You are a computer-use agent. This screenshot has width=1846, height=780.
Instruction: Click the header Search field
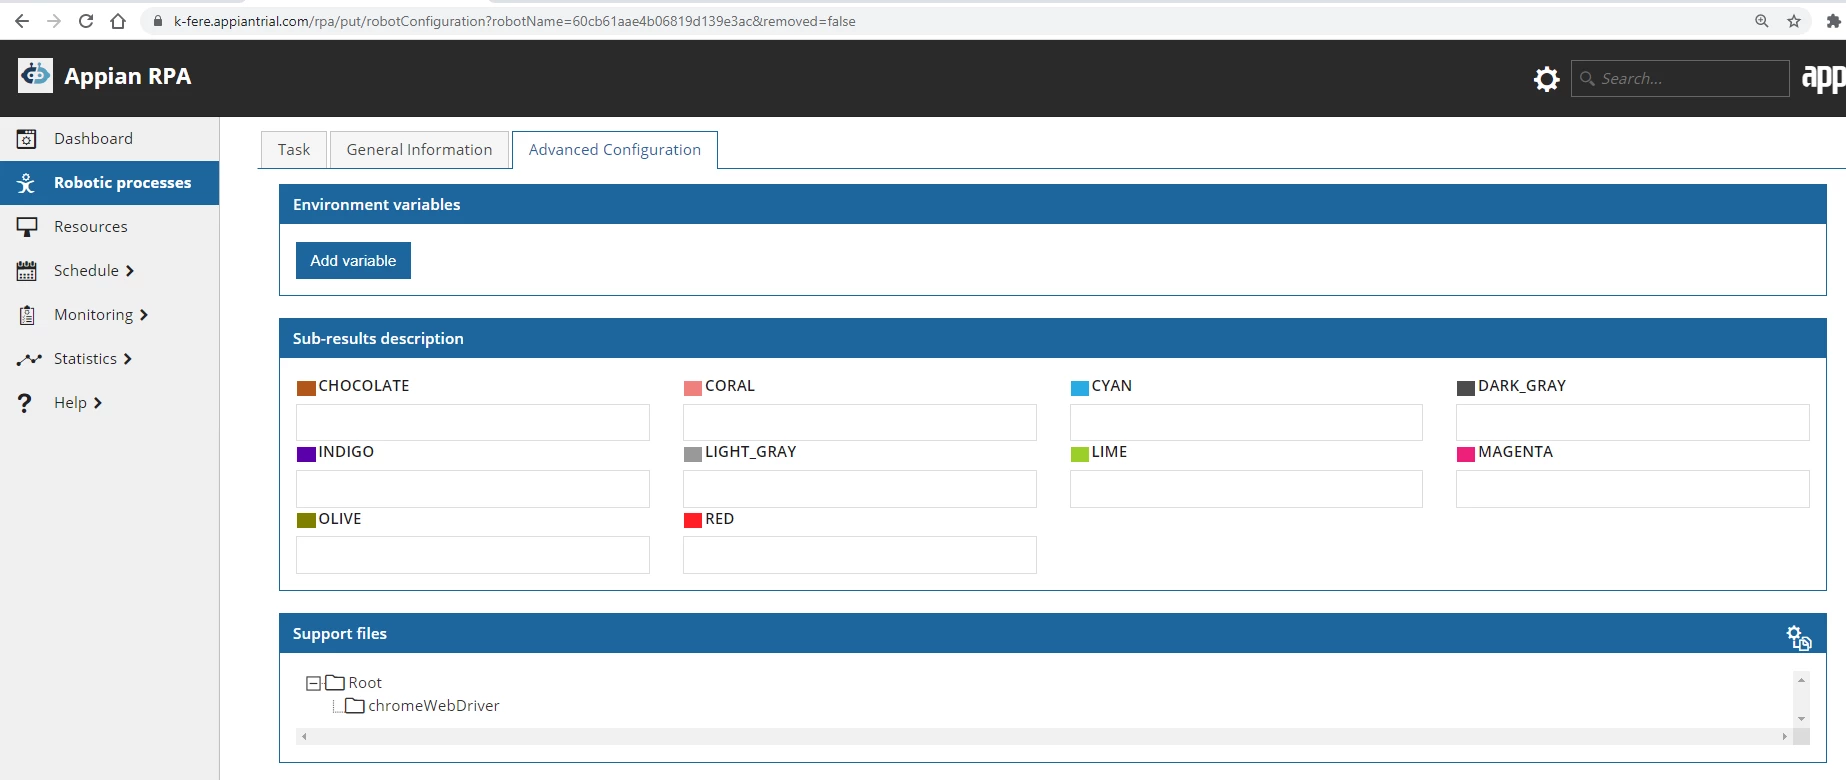(1680, 78)
